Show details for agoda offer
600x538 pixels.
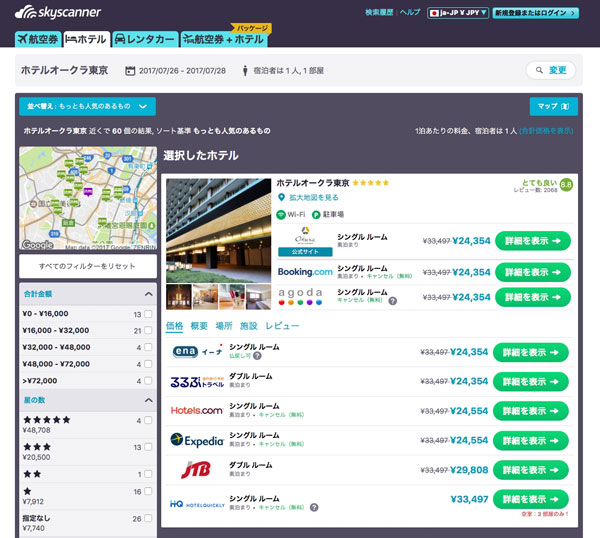pyautogui.click(x=533, y=297)
